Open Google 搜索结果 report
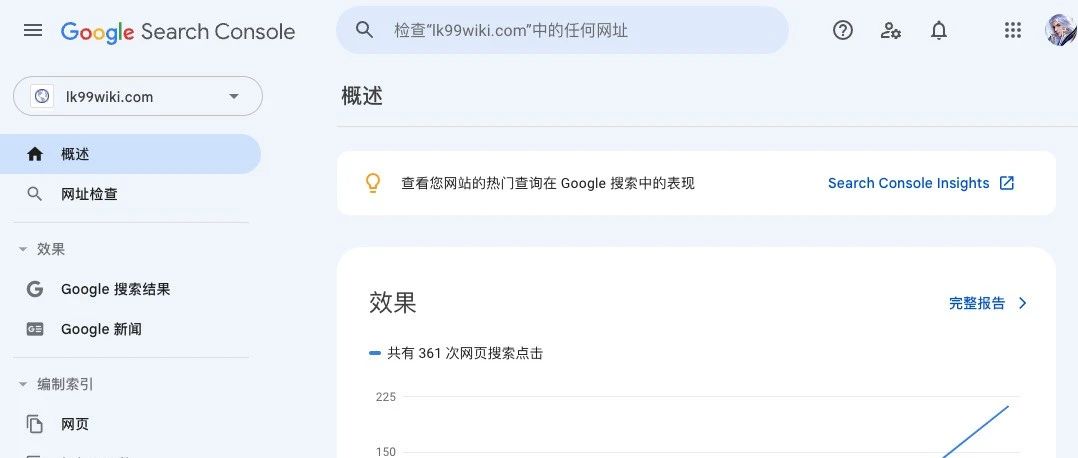The image size is (1078, 458). pos(115,289)
